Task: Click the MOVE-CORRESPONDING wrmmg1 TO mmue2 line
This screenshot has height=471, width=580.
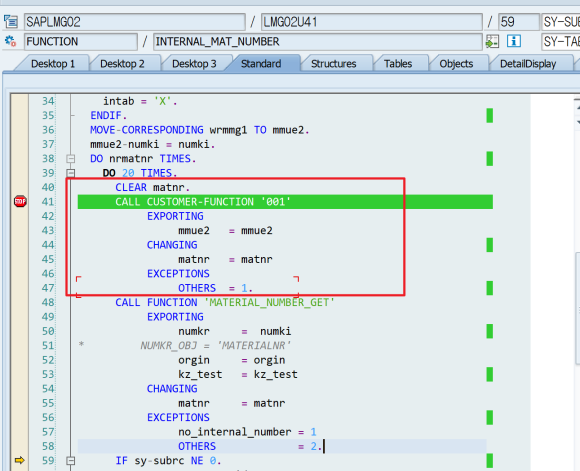Action: click(200, 130)
